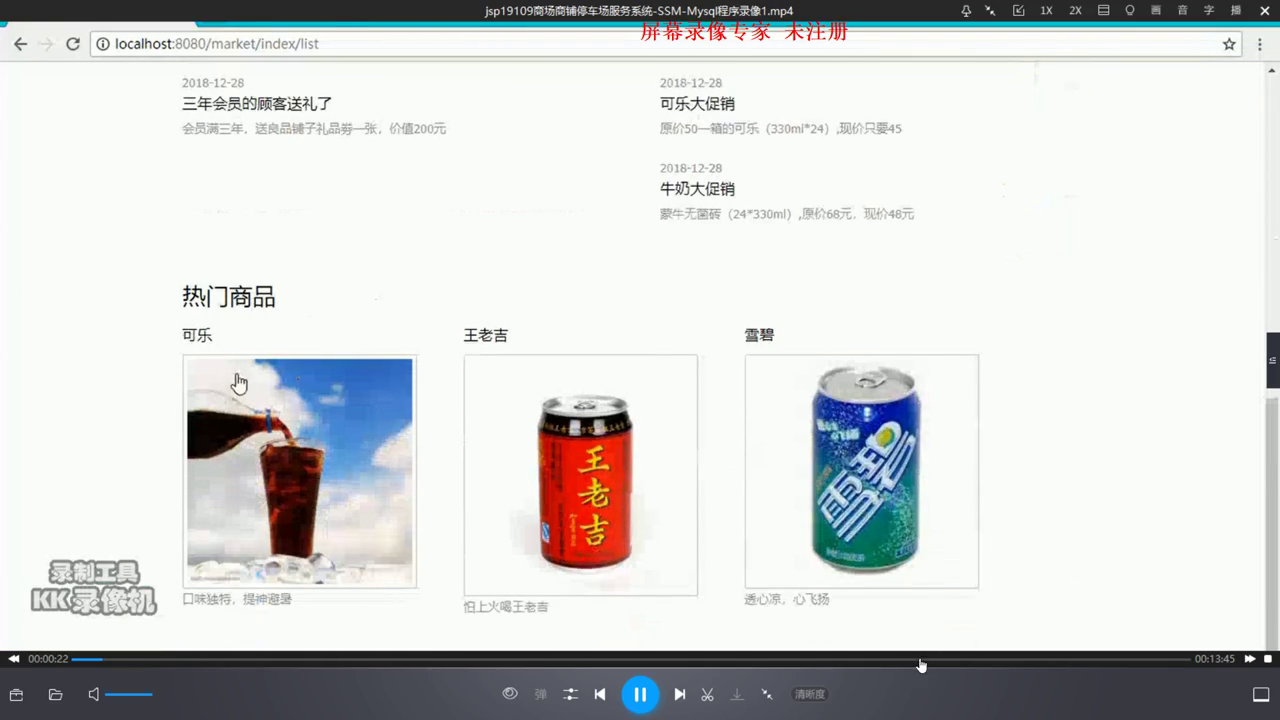Reload the localhost market page
The width and height of the screenshot is (1280, 720).
pyautogui.click(x=72, y=44)
